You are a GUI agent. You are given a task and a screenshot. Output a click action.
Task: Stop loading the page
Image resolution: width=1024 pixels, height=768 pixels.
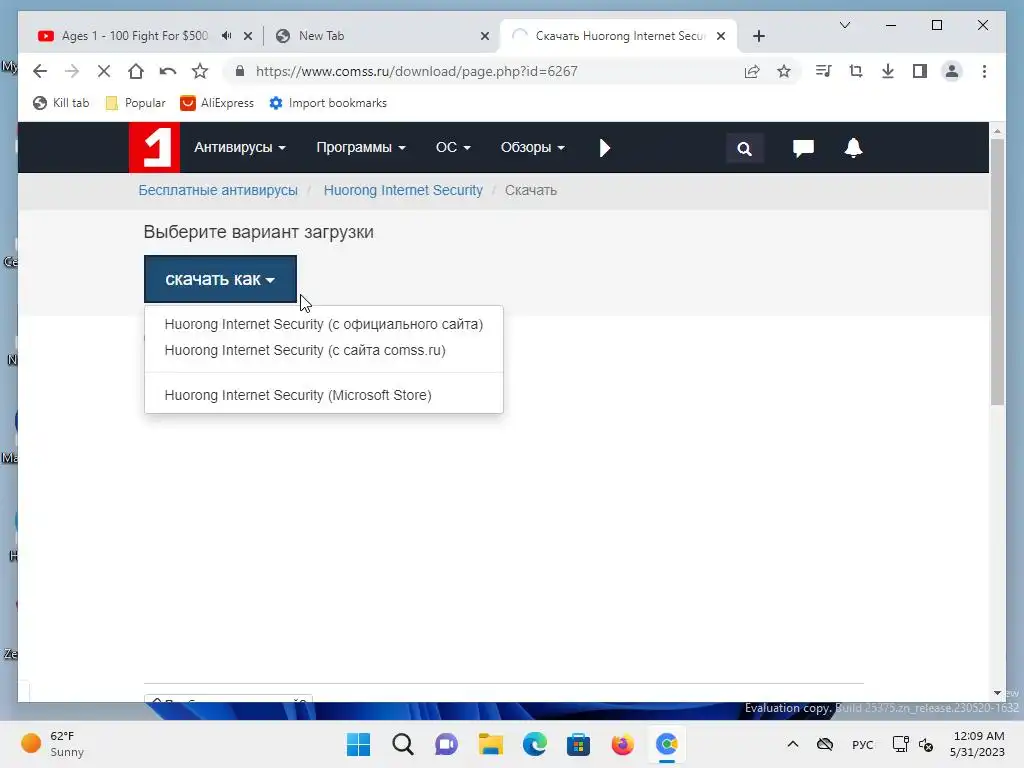[x=104, y=71]
